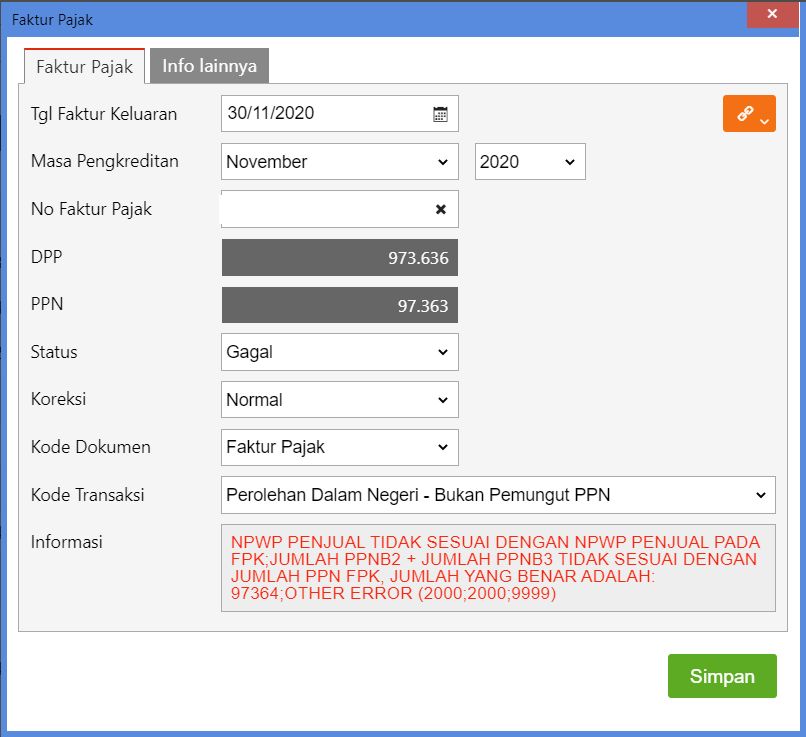This screenshot has height=737, width=806.
Task: Click the Kode Dokumen label
Action: click(x=90, y=447)
